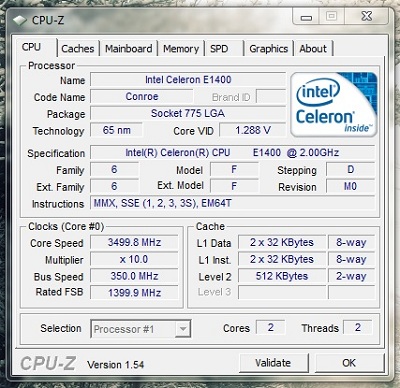Open the Mainboard tab
The width and height of the screenshot is (400, 388).
(129, 49)
